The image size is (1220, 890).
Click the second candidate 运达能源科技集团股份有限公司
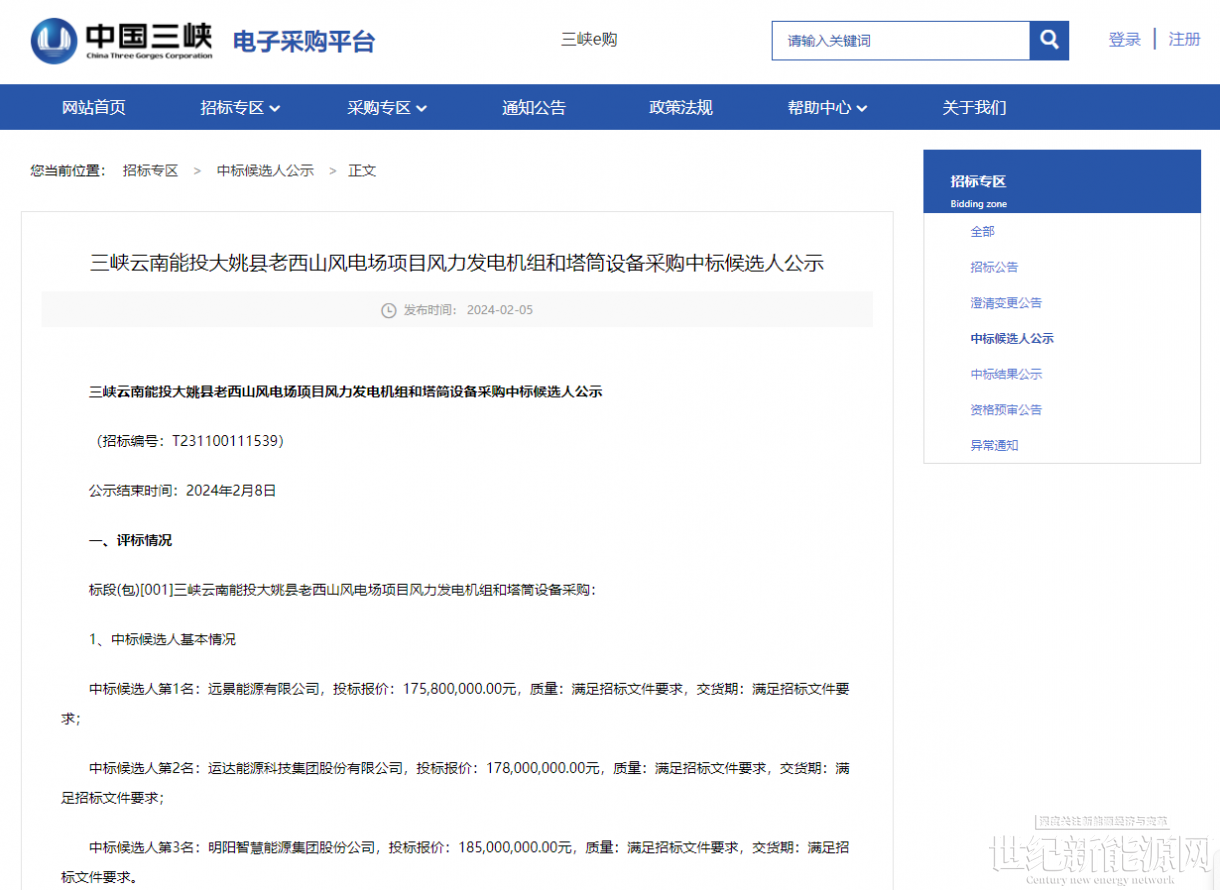click(306, 769)
